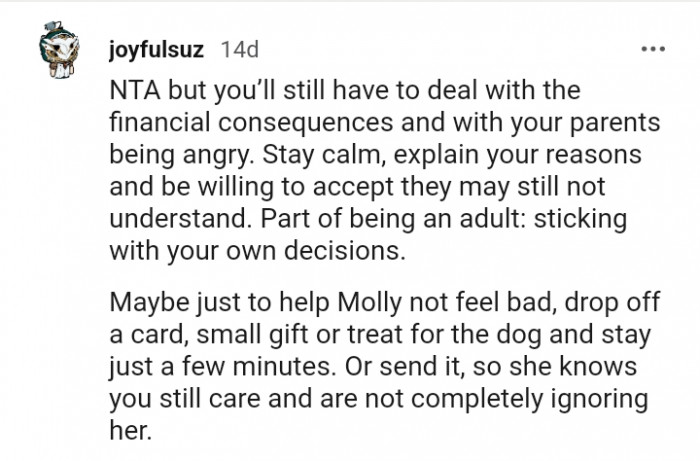This screenshot has width=700, height=461.
Task: Click the 14d comment timestamp
Action: [237, 49]
